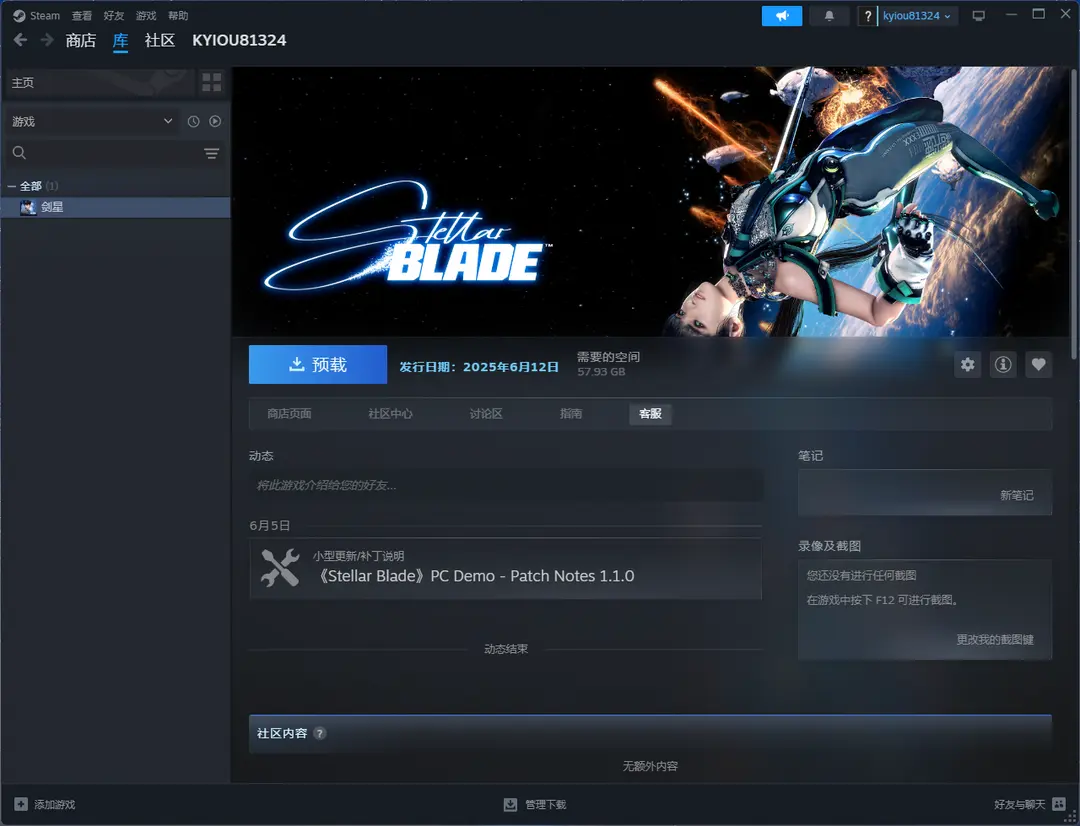This screenshot has width=1080, height=826.
Task: Go to the 商店 tab
Action: click(x=81, y=41)
